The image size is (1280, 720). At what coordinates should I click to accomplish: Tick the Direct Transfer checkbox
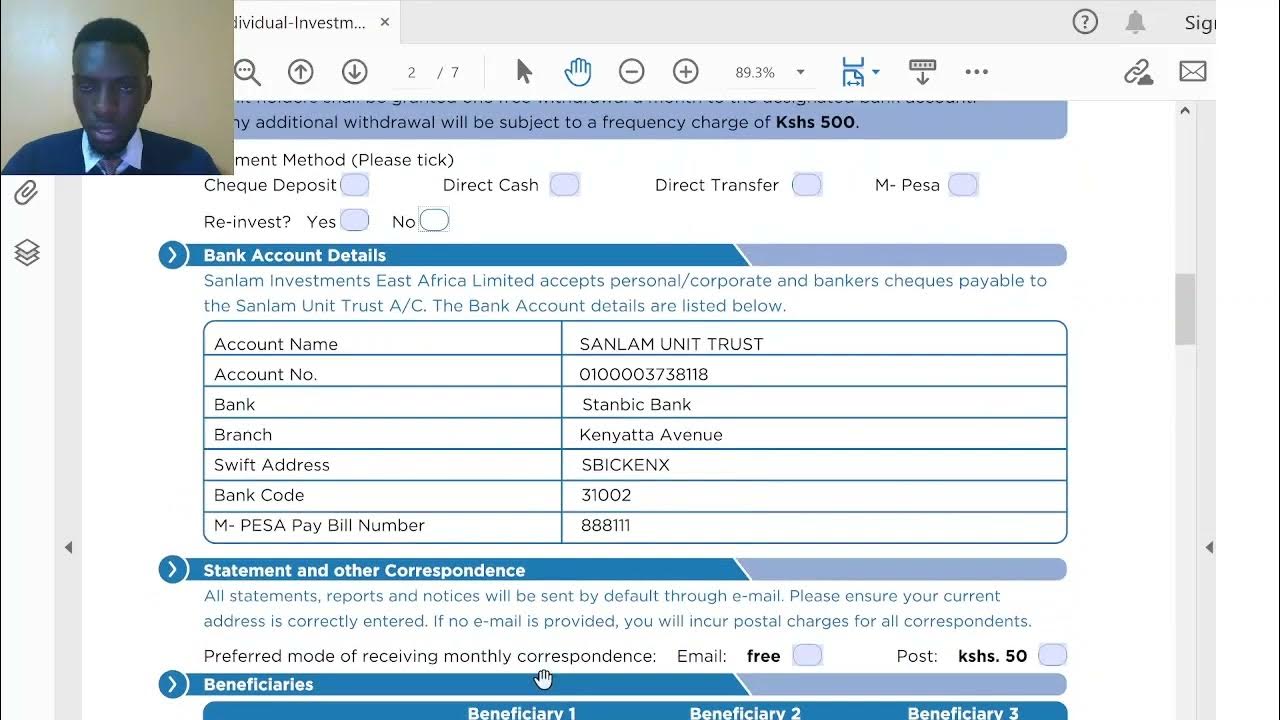coord(807,185)
